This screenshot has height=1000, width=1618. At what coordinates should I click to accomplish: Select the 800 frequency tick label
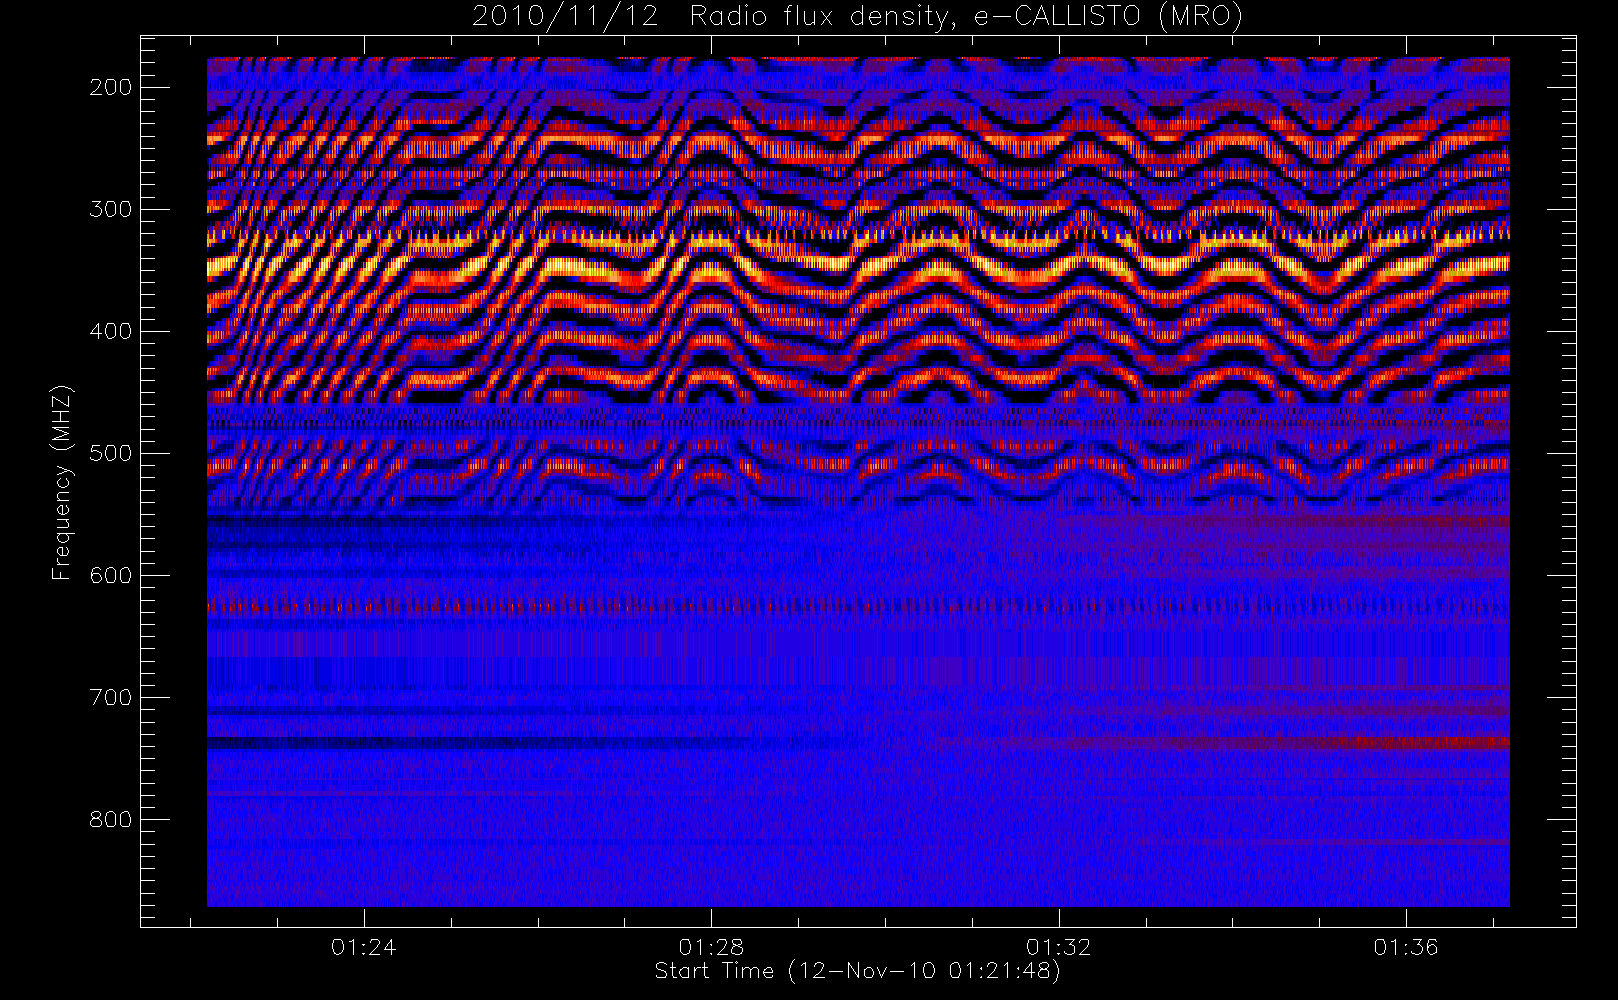coord(110,819)
